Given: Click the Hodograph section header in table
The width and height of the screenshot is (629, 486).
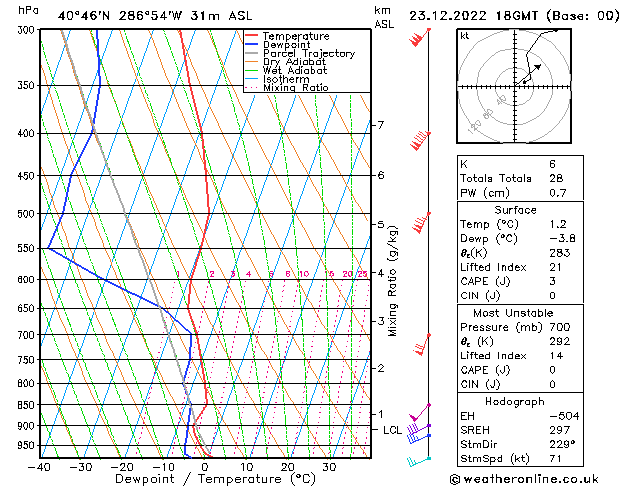Looking at the screenshot, I should 515,402.
